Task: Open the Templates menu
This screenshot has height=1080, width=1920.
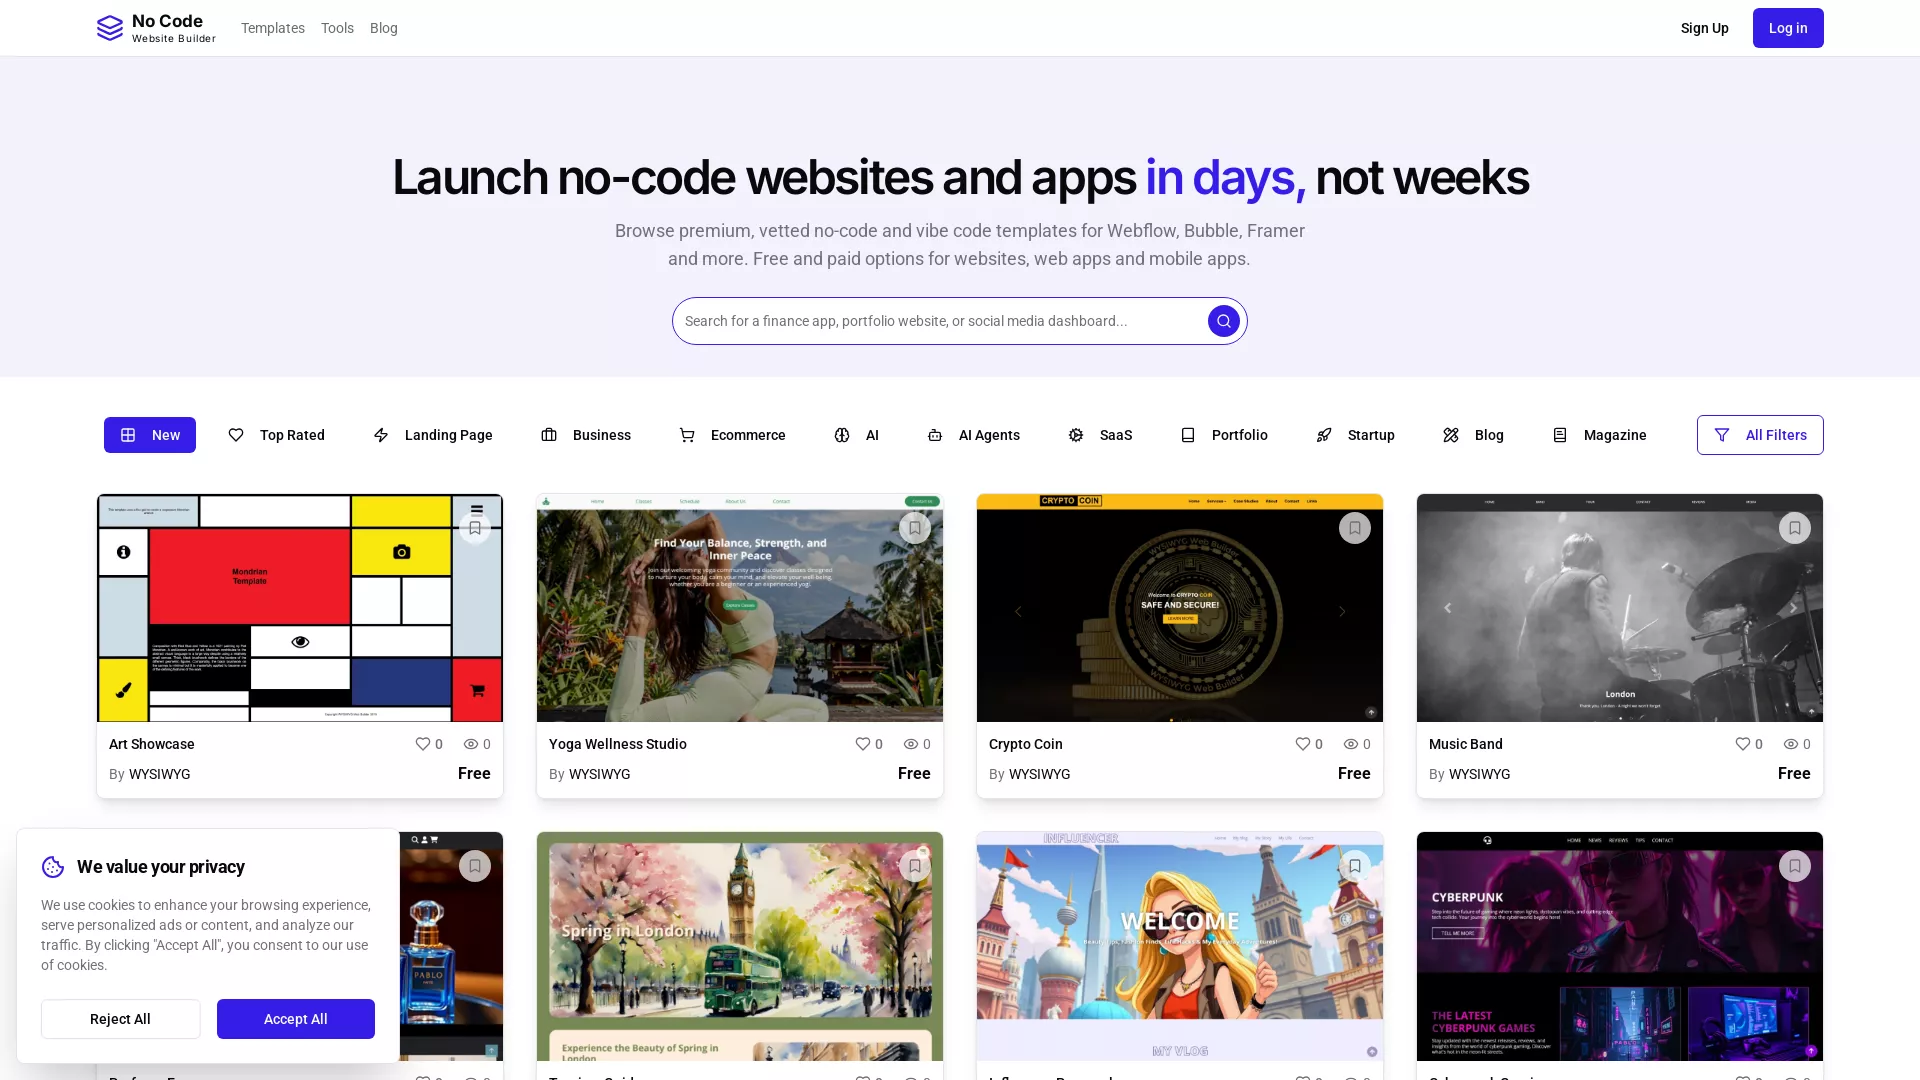Action: 272,28
